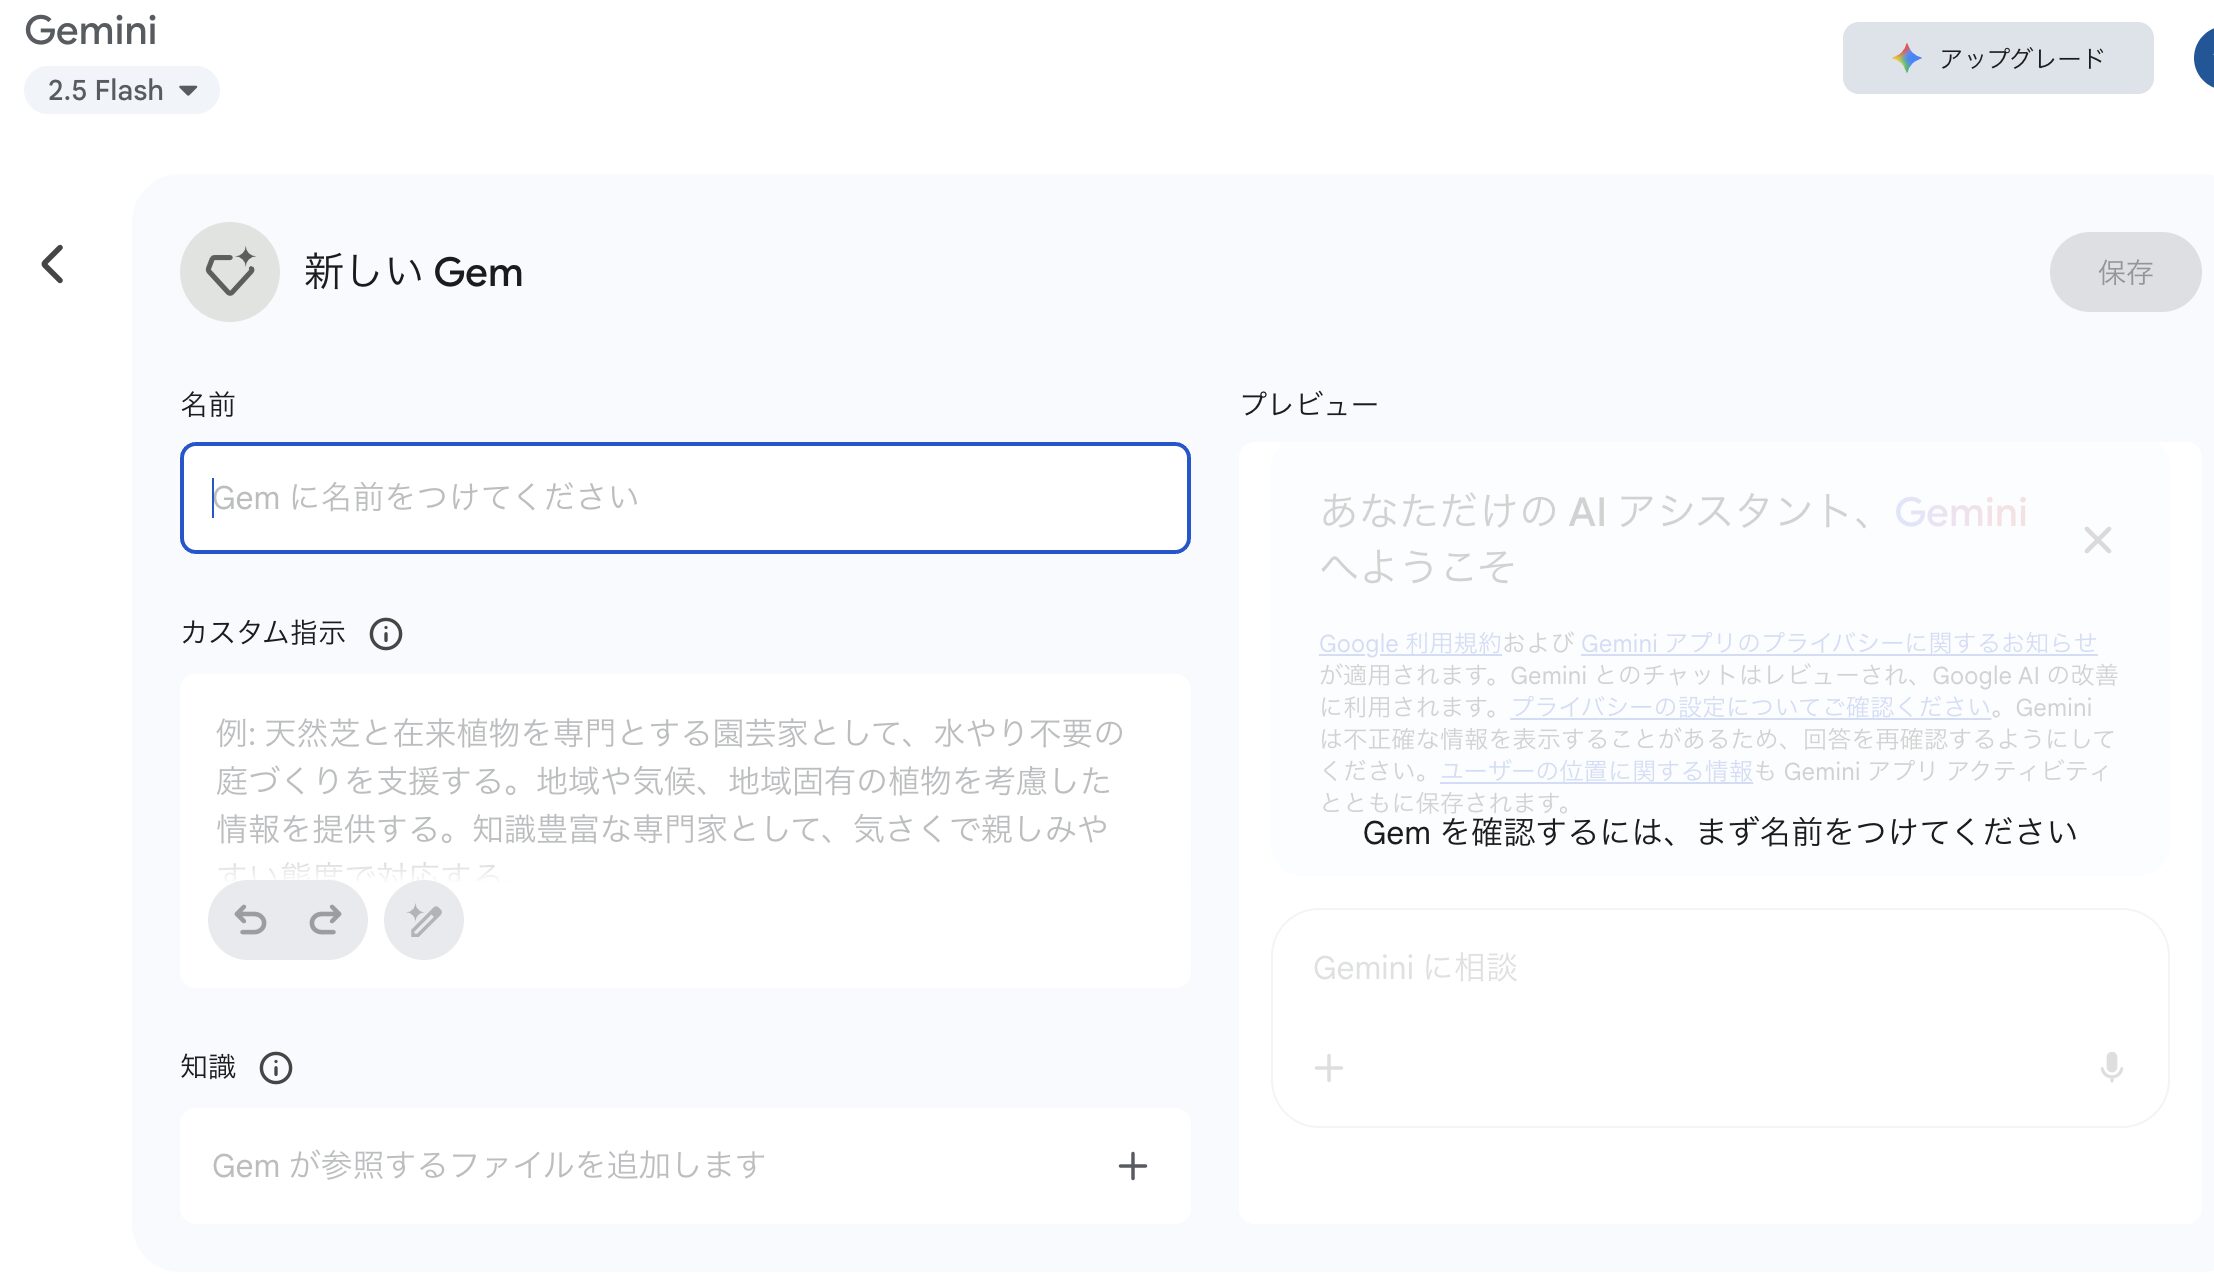Click the microphone icon in preview
The width and height of the screenshot is (2214, 1274).
[x=2112, y=1068]
